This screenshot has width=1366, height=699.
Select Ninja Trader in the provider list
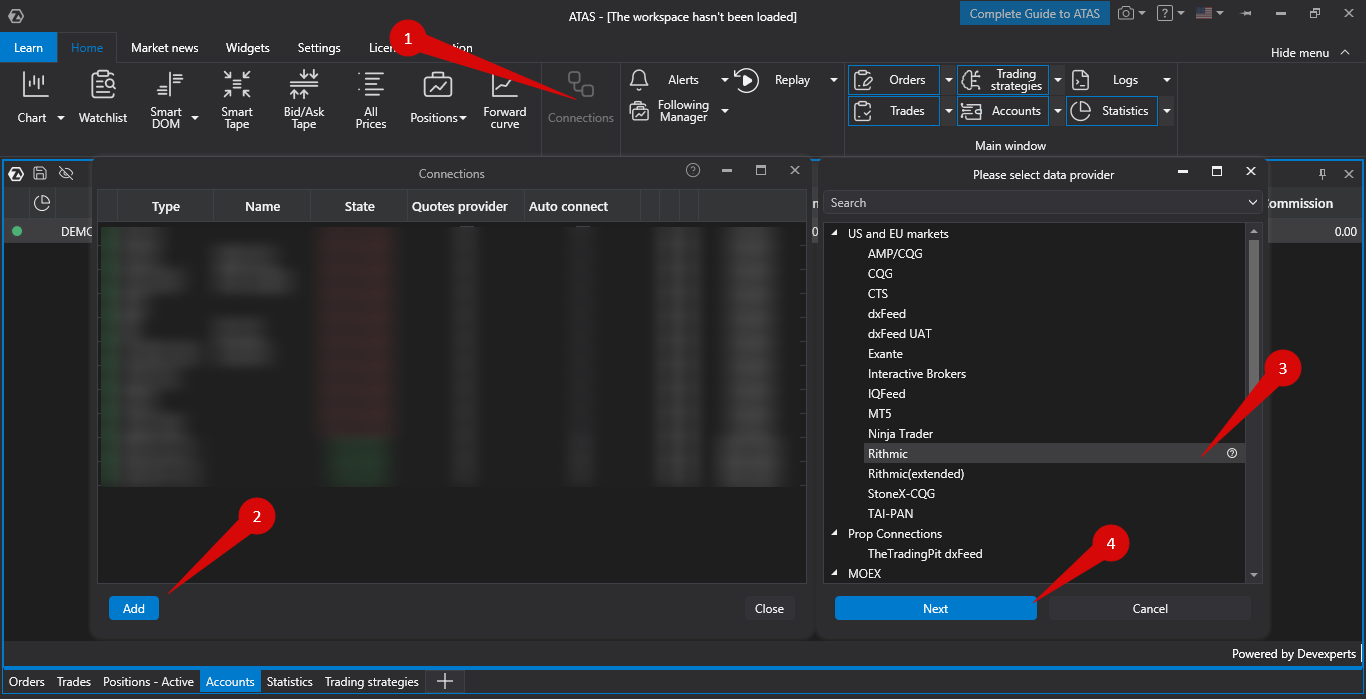coord(900,433)
